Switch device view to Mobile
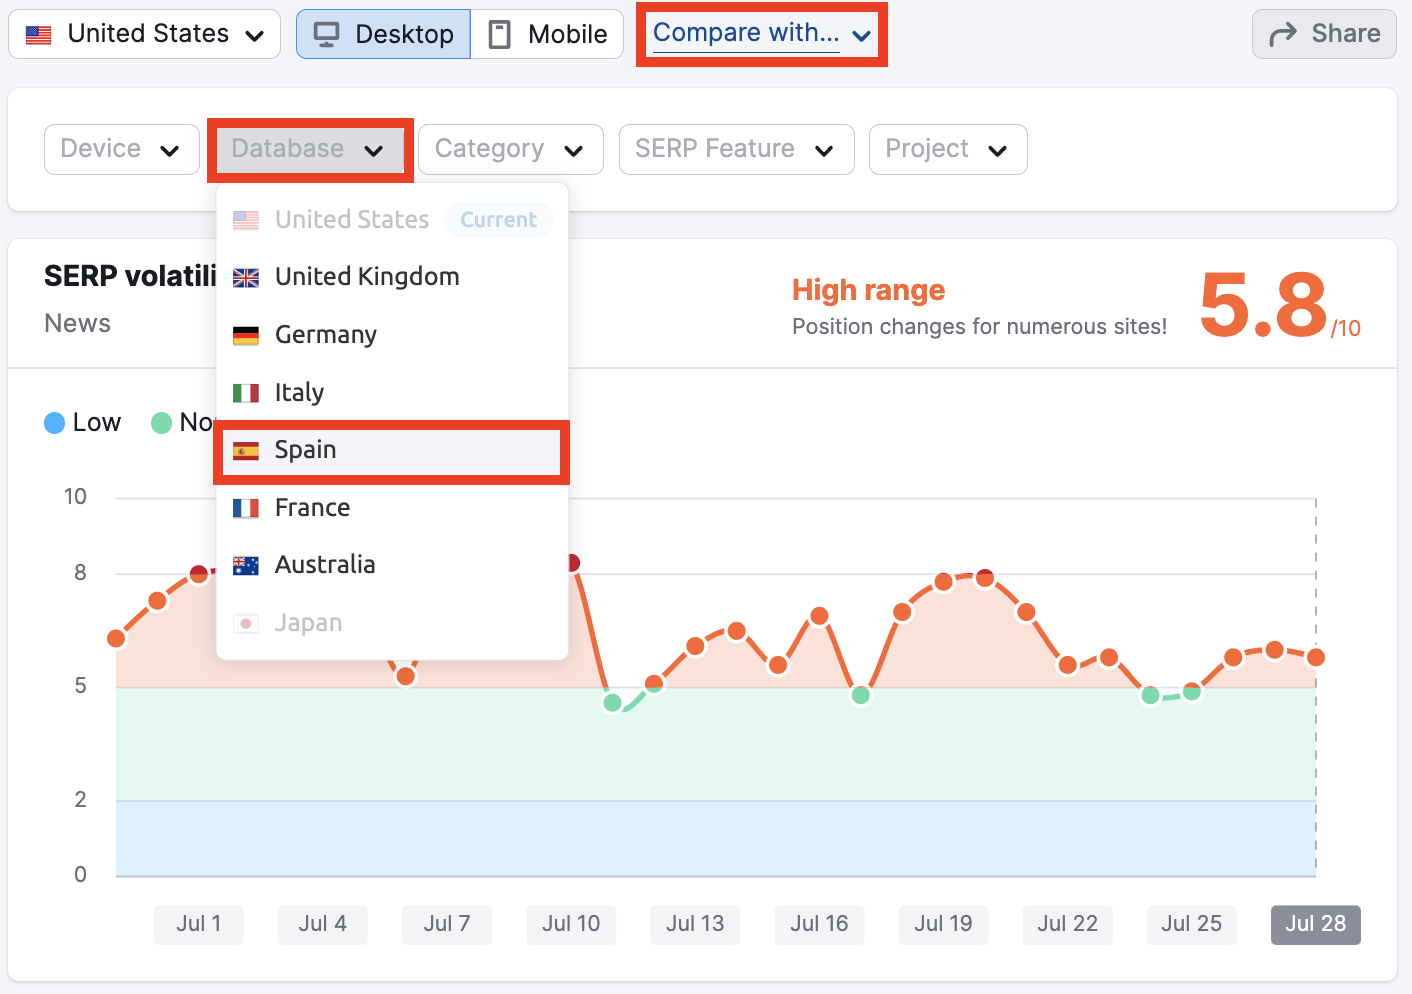1412x994 pixels. pos(547,35)
